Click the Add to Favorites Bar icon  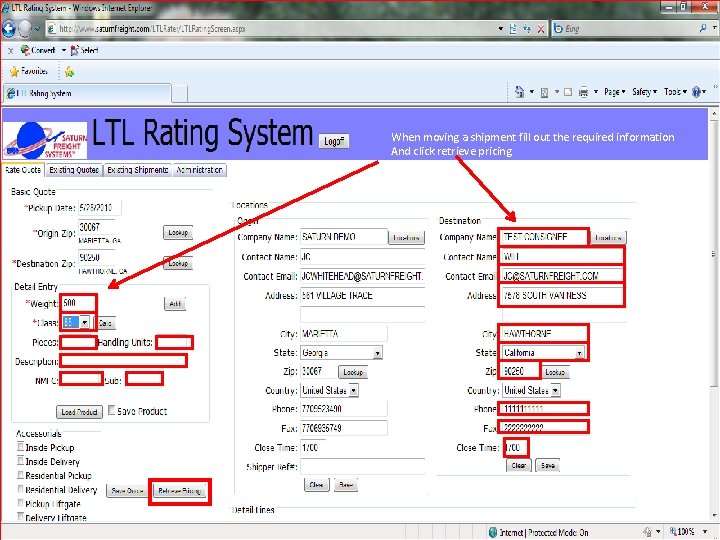[69, 72]
